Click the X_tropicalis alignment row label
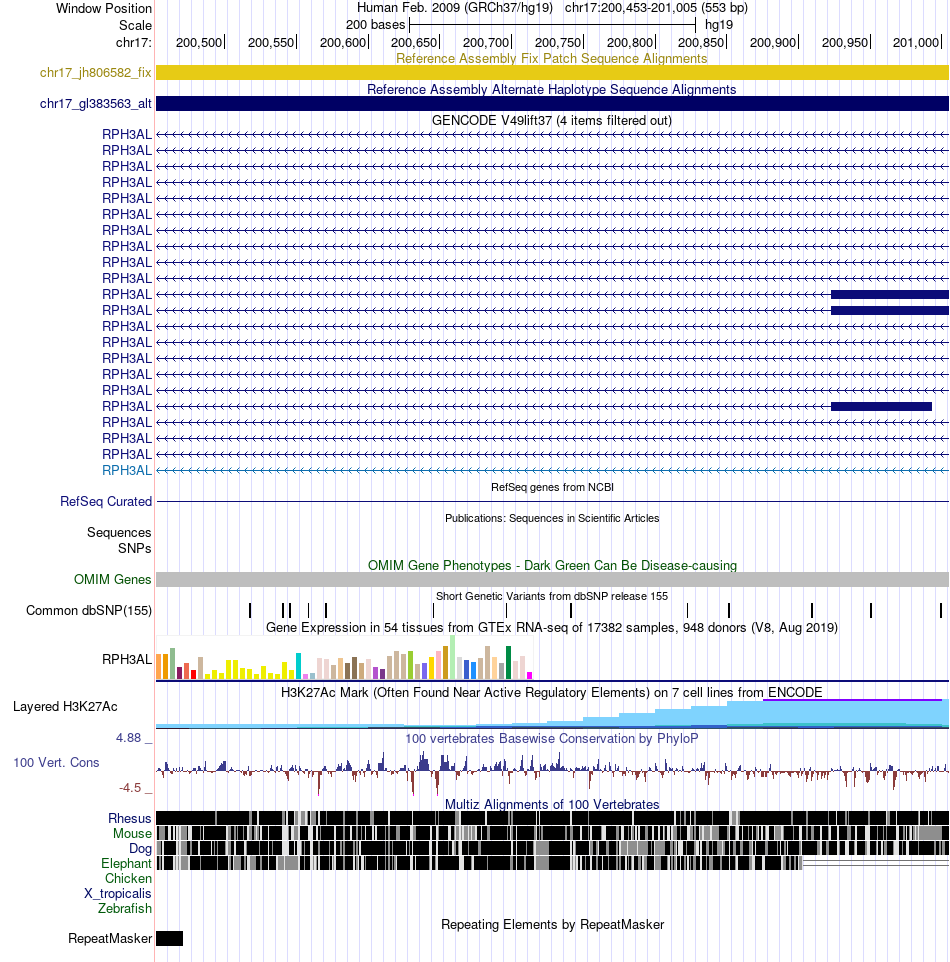Screen dimensions: 950x962 pos(117,893)
